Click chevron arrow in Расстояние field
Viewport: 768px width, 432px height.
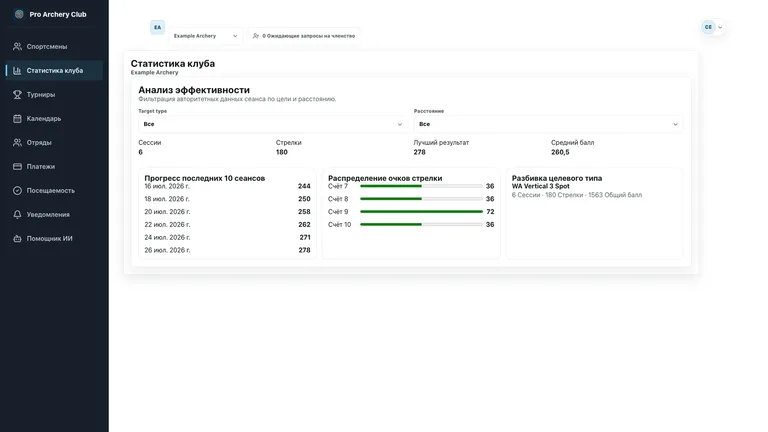(x=675, y=124)
